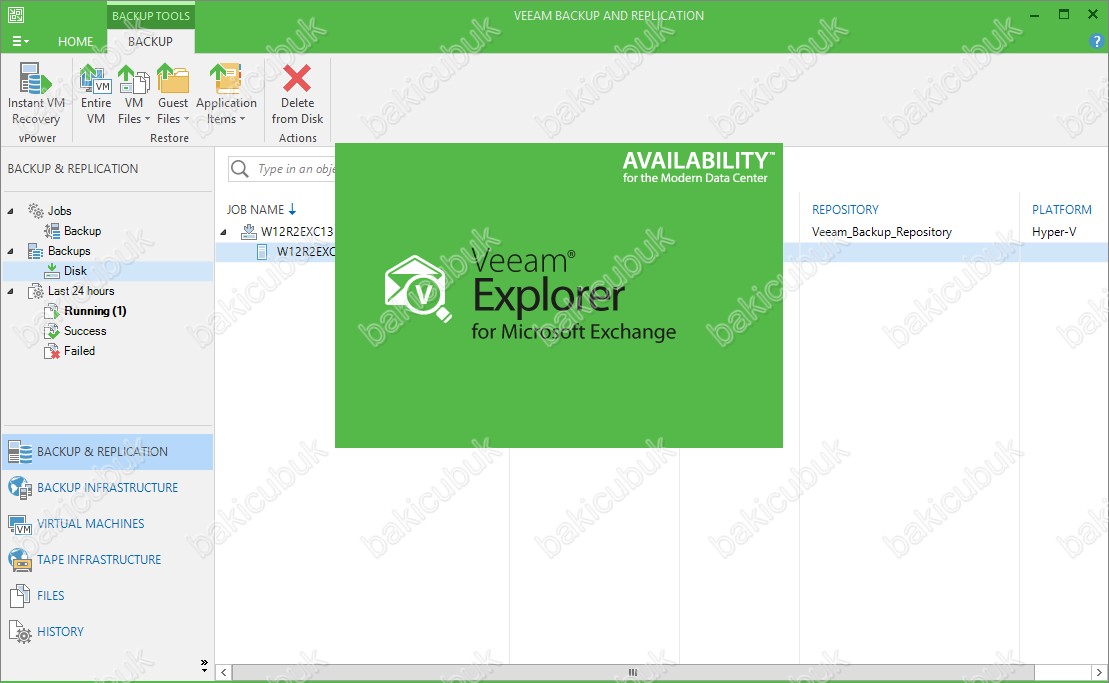Image resolution: width=1109 pixels, height=683 pixels.
Task: Open Running (1) sessions
Action: tap(95, 311)
